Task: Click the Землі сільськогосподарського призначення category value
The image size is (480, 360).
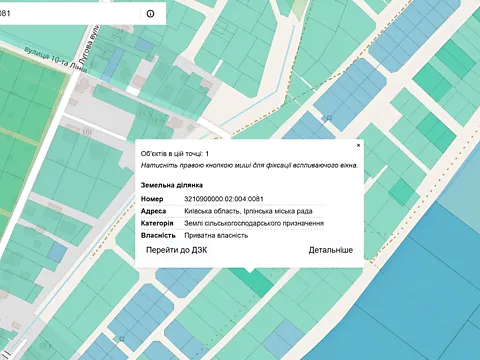Action: pyautogui.click(x=254, y=223)
